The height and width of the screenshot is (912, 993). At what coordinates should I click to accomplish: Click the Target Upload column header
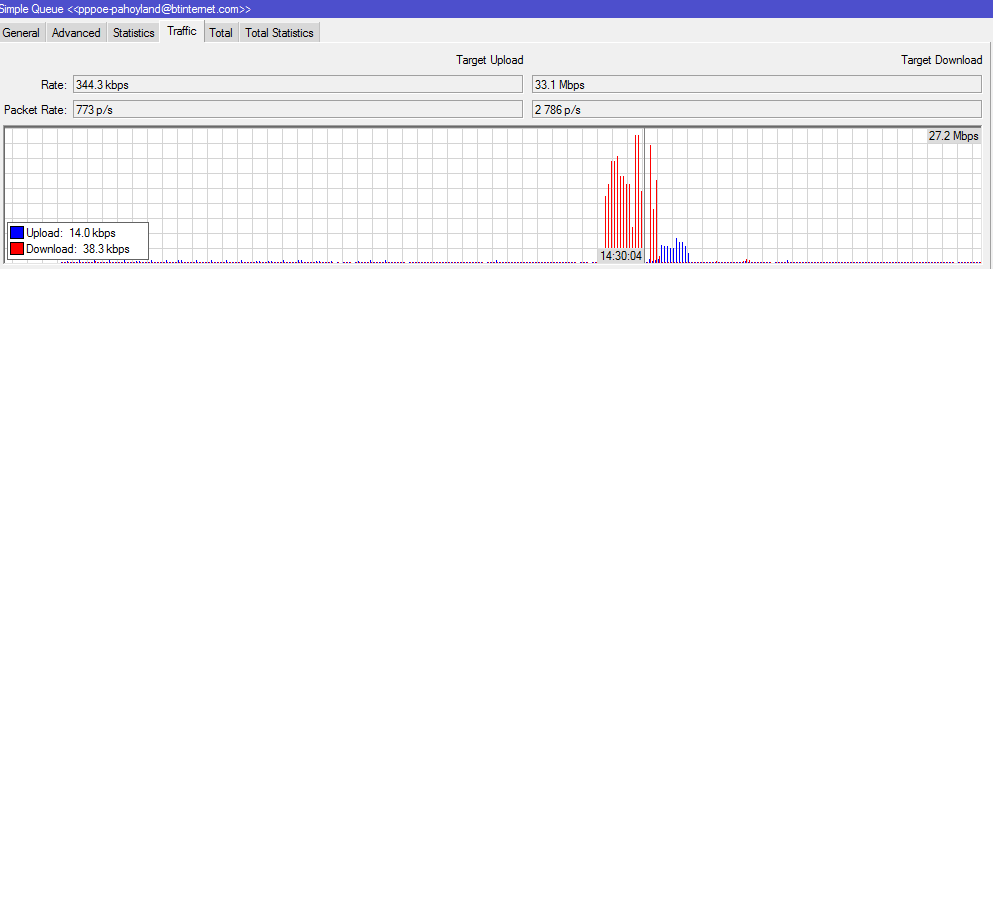(x=489, y=60)
